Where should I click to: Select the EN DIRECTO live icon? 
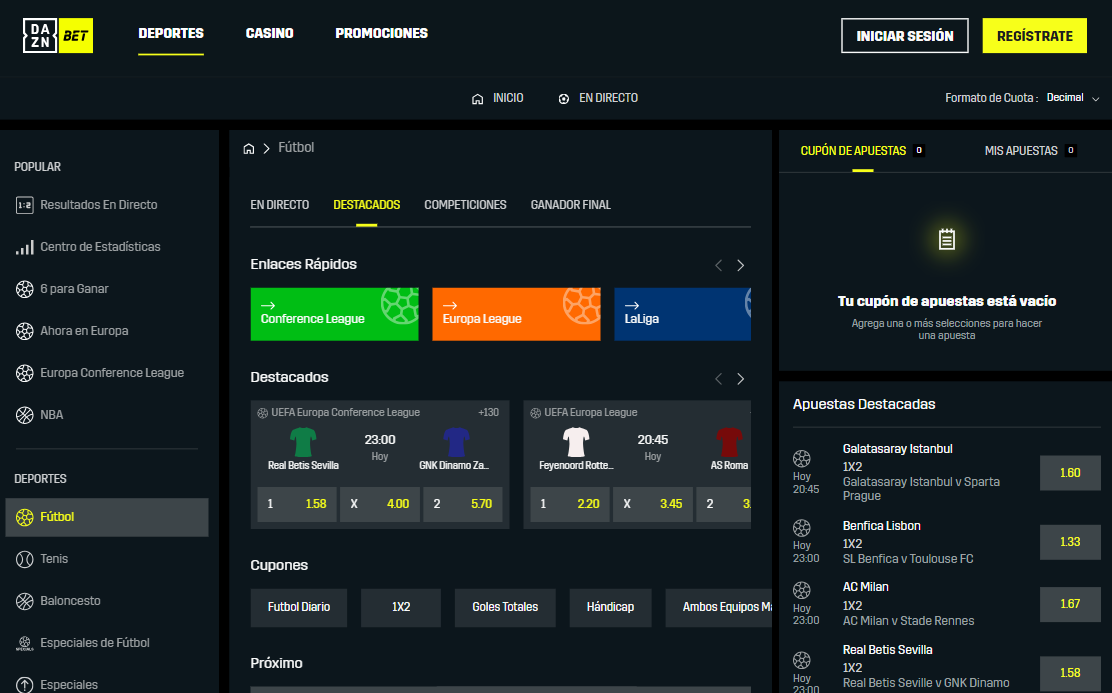562,98
